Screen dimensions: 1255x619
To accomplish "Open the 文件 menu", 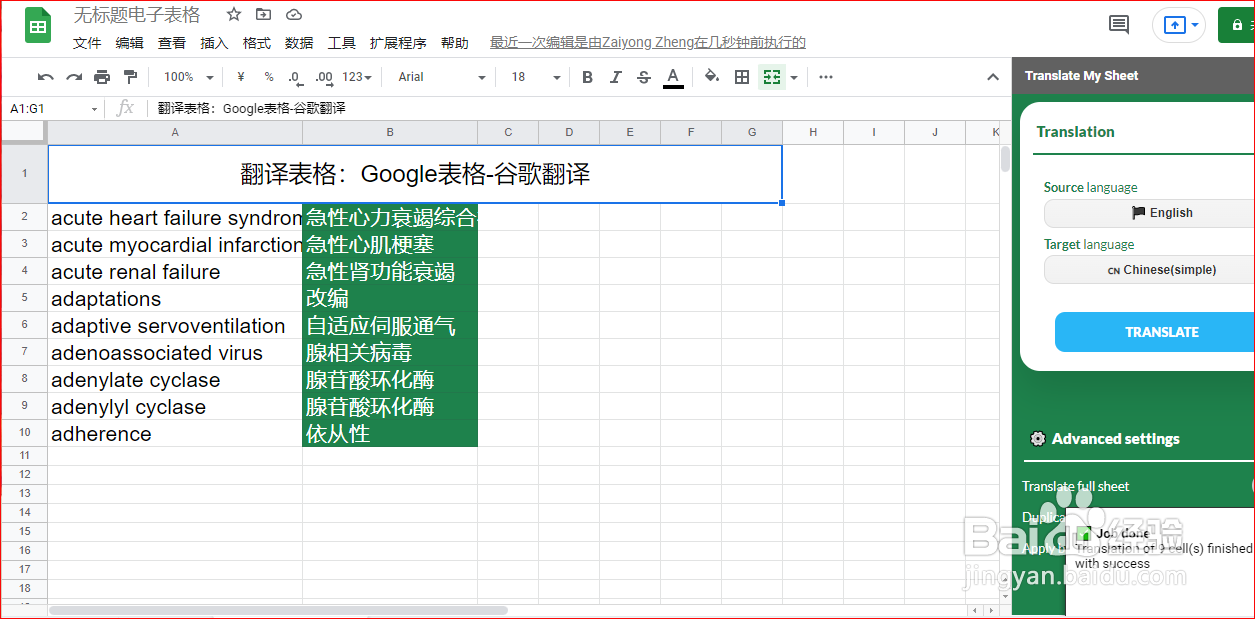I will 88,43.
